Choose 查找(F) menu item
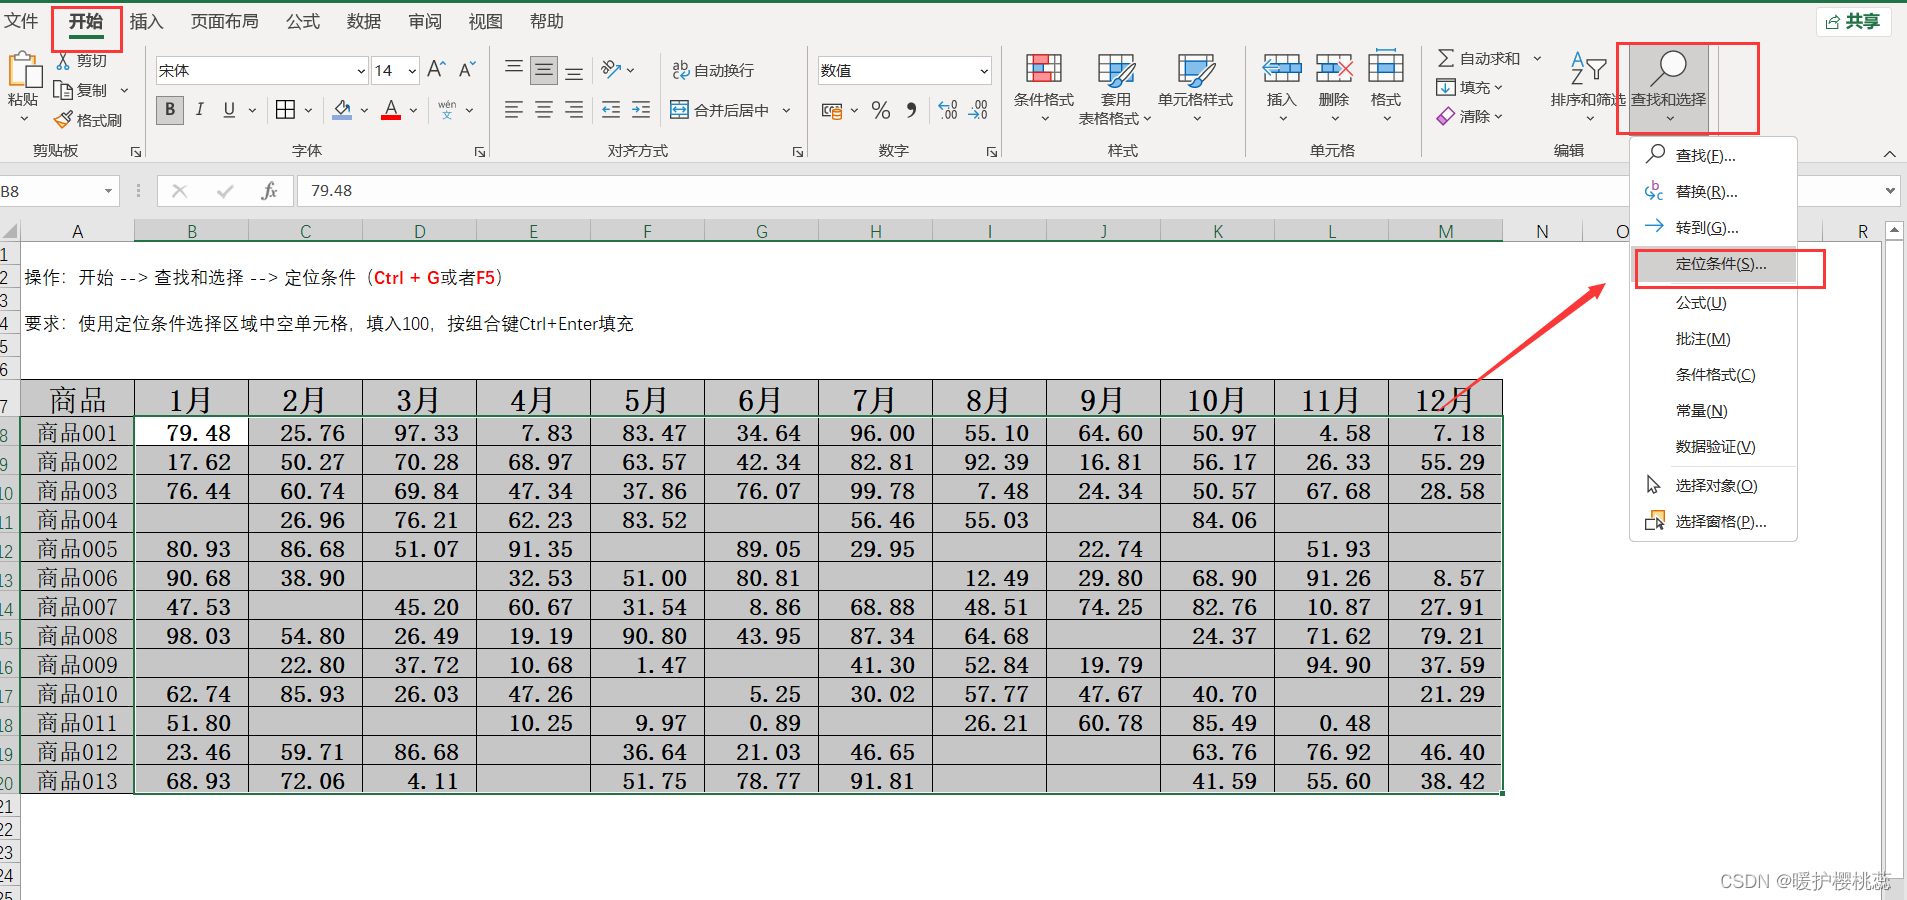 tap(1714, 156)
